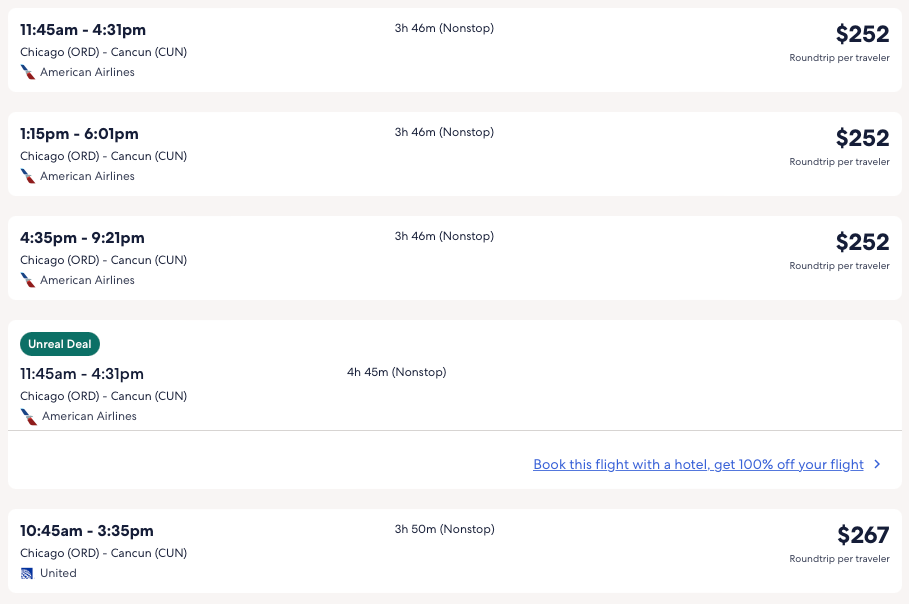Click the Unreal Deal 11:45am - 4:31pm time

pyautogui.click(x=82, y=374)
